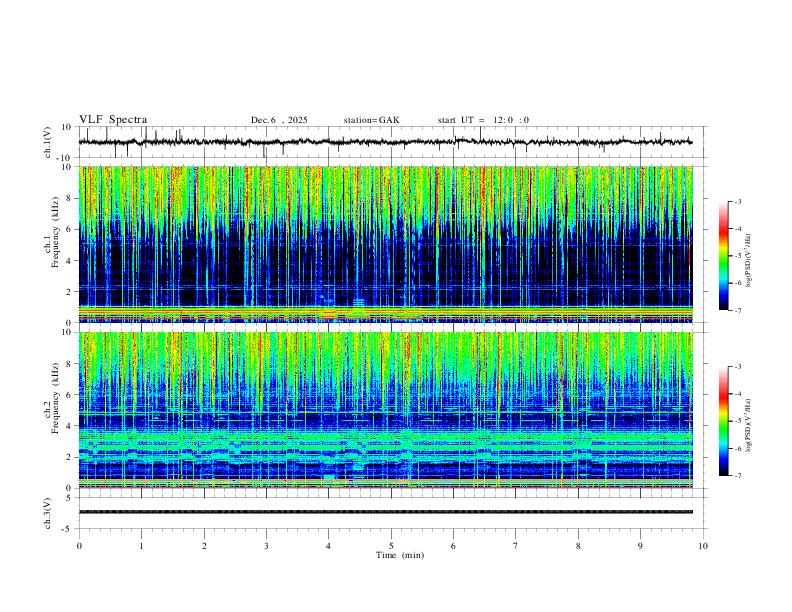The height and width of the screenshot is (612, 792).
Task: Click time axis tick label '1'
Action: pyautogui.click(x=141, y=546)
